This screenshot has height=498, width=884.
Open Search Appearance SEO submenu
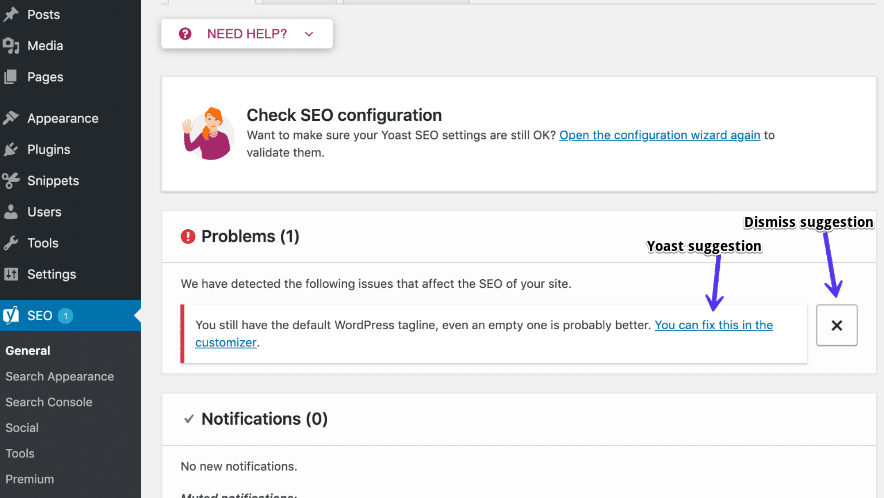point(60,376)
